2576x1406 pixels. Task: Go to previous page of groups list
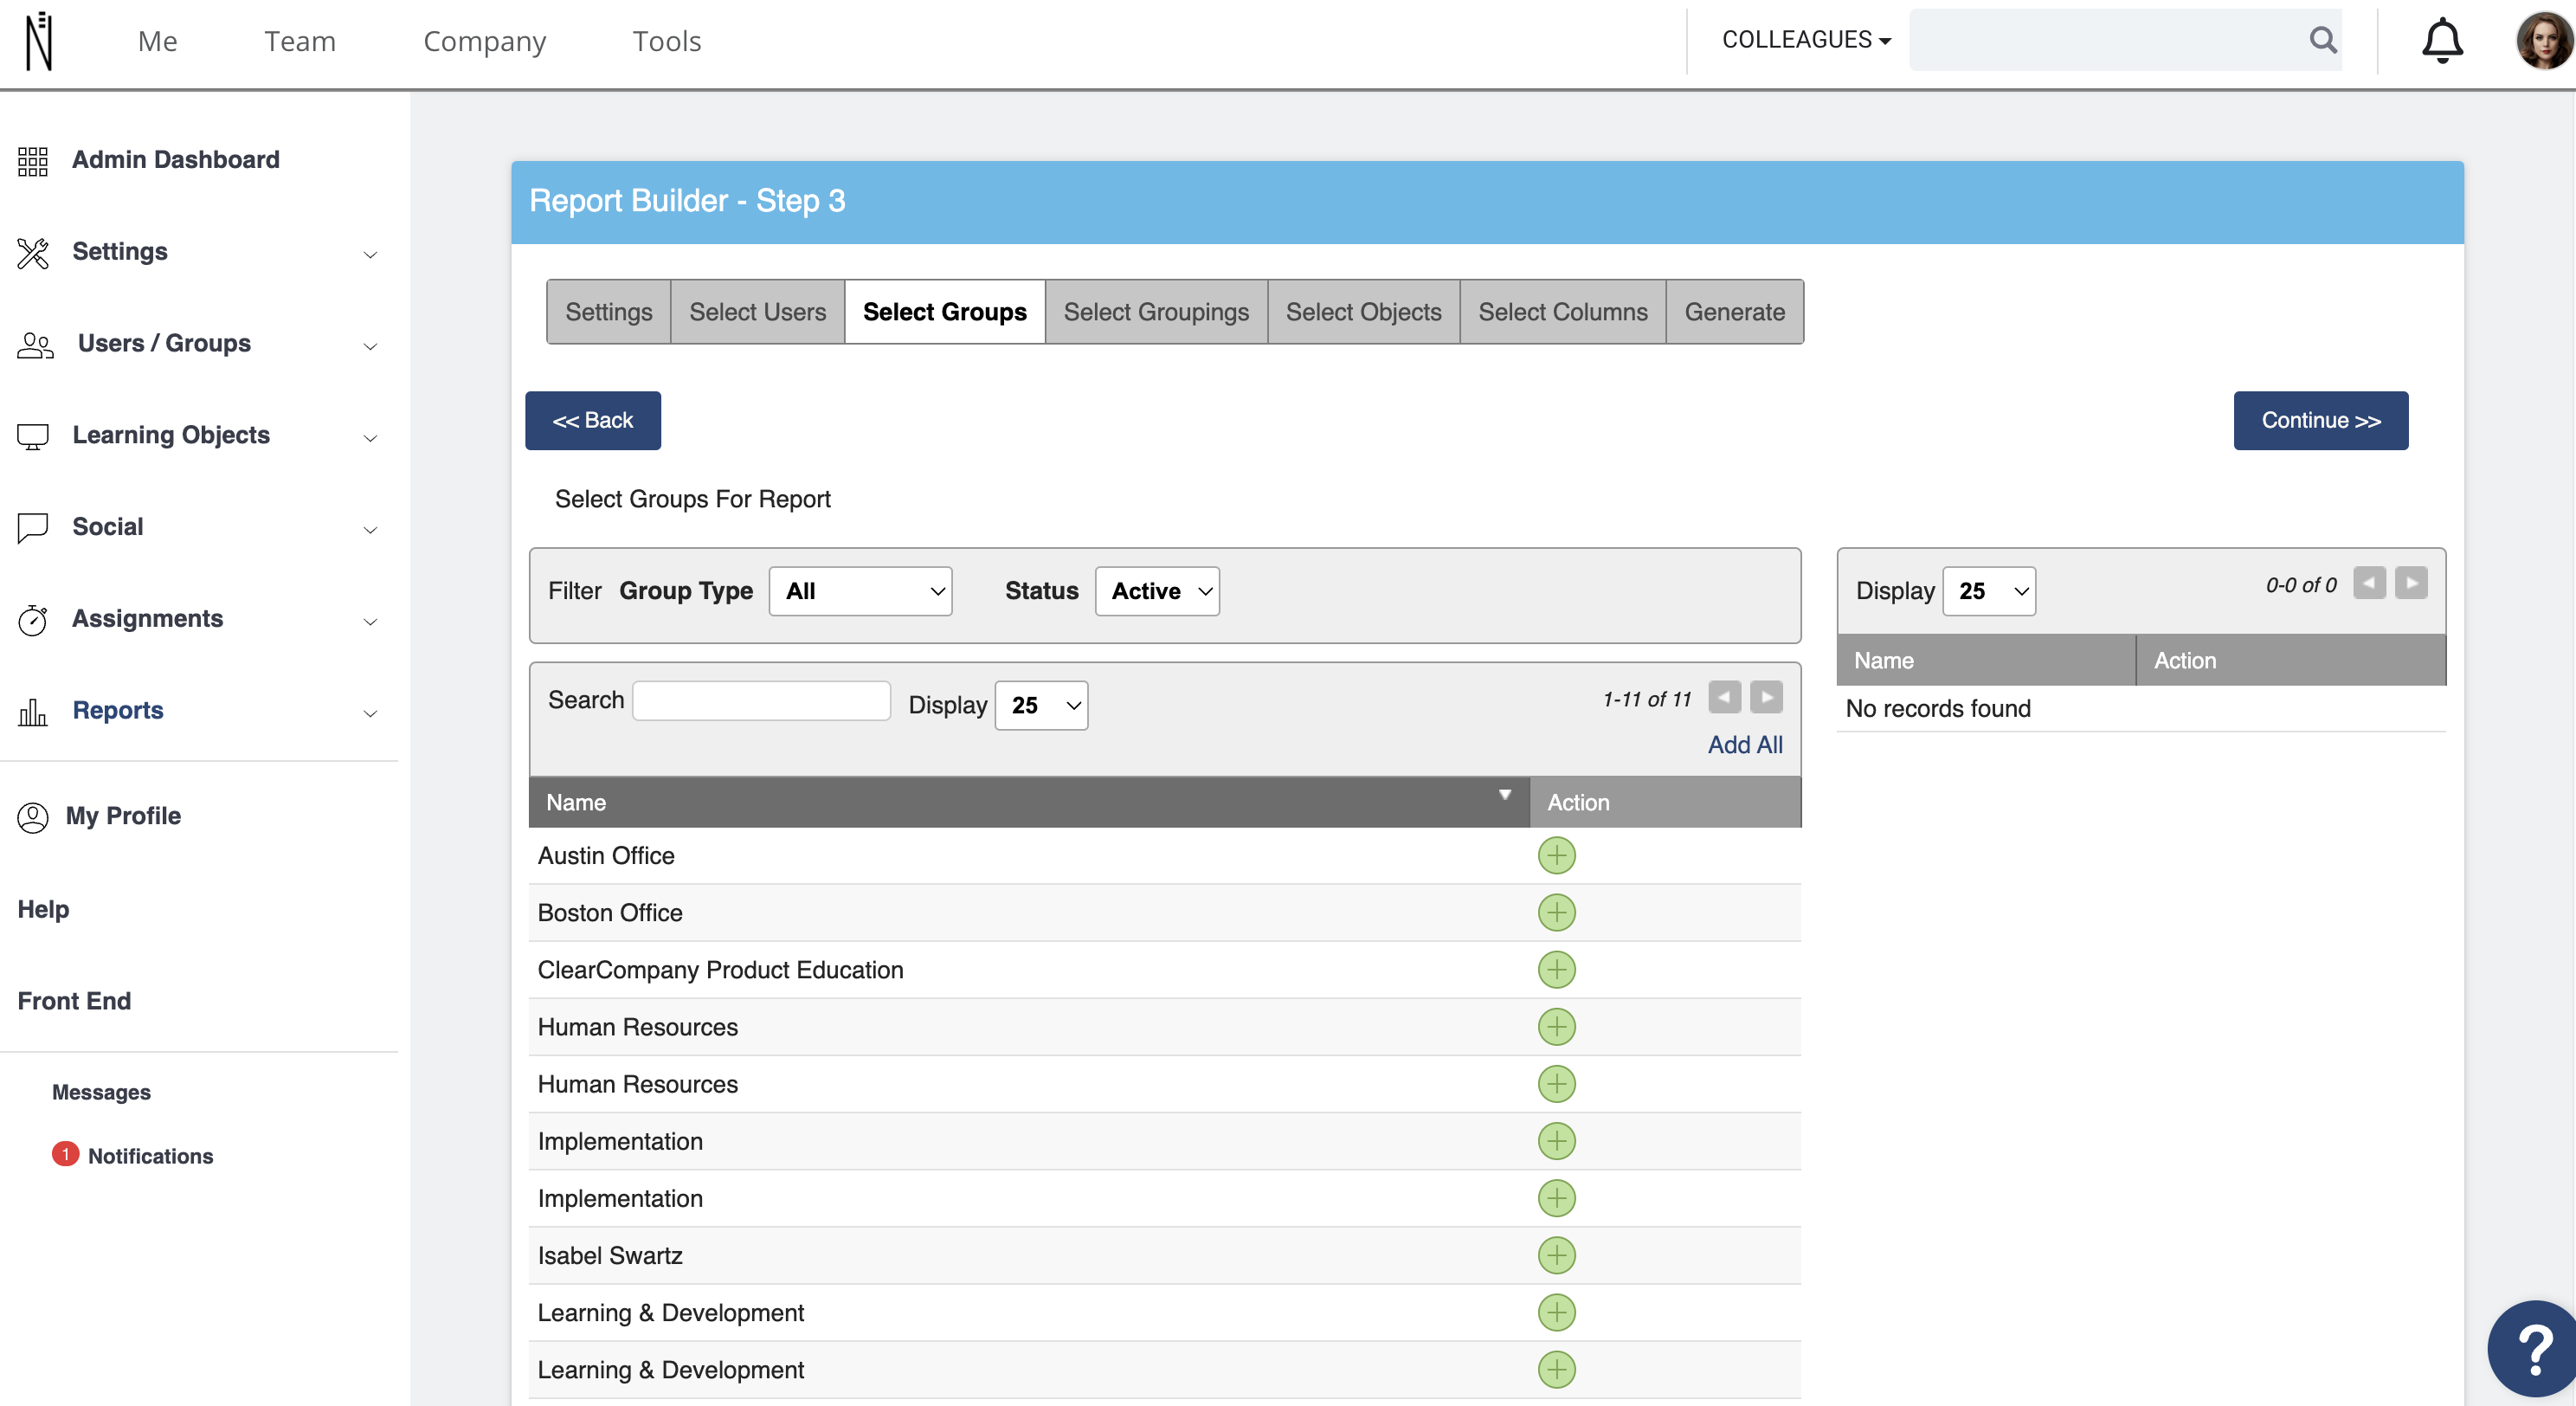coord(1724,697)
